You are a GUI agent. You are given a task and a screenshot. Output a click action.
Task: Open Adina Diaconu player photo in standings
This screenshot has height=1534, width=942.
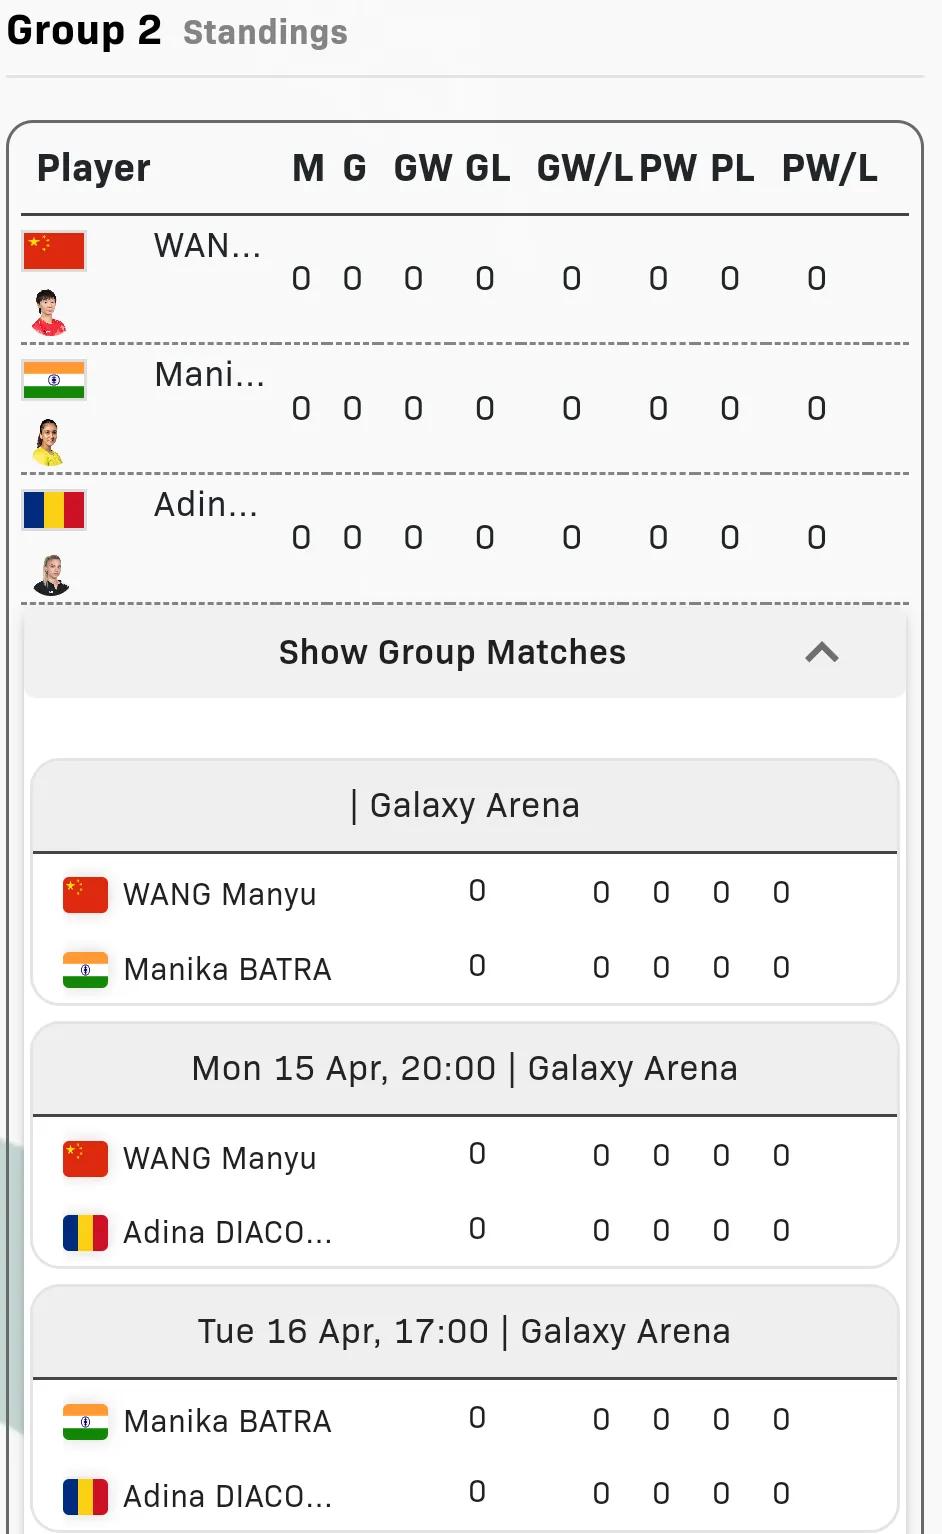tap(51, 575)
